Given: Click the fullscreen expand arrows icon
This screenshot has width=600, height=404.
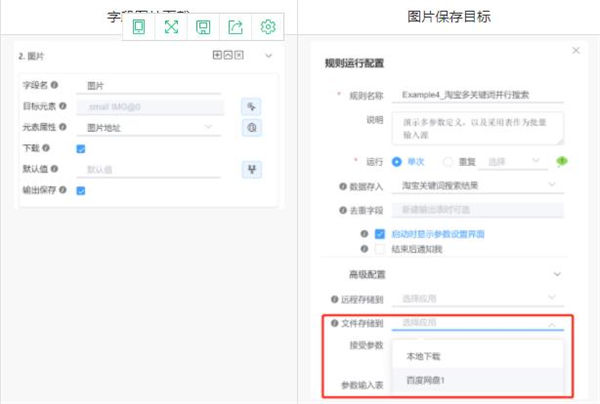Looking at the screenshot, I should tap(171, 27).
